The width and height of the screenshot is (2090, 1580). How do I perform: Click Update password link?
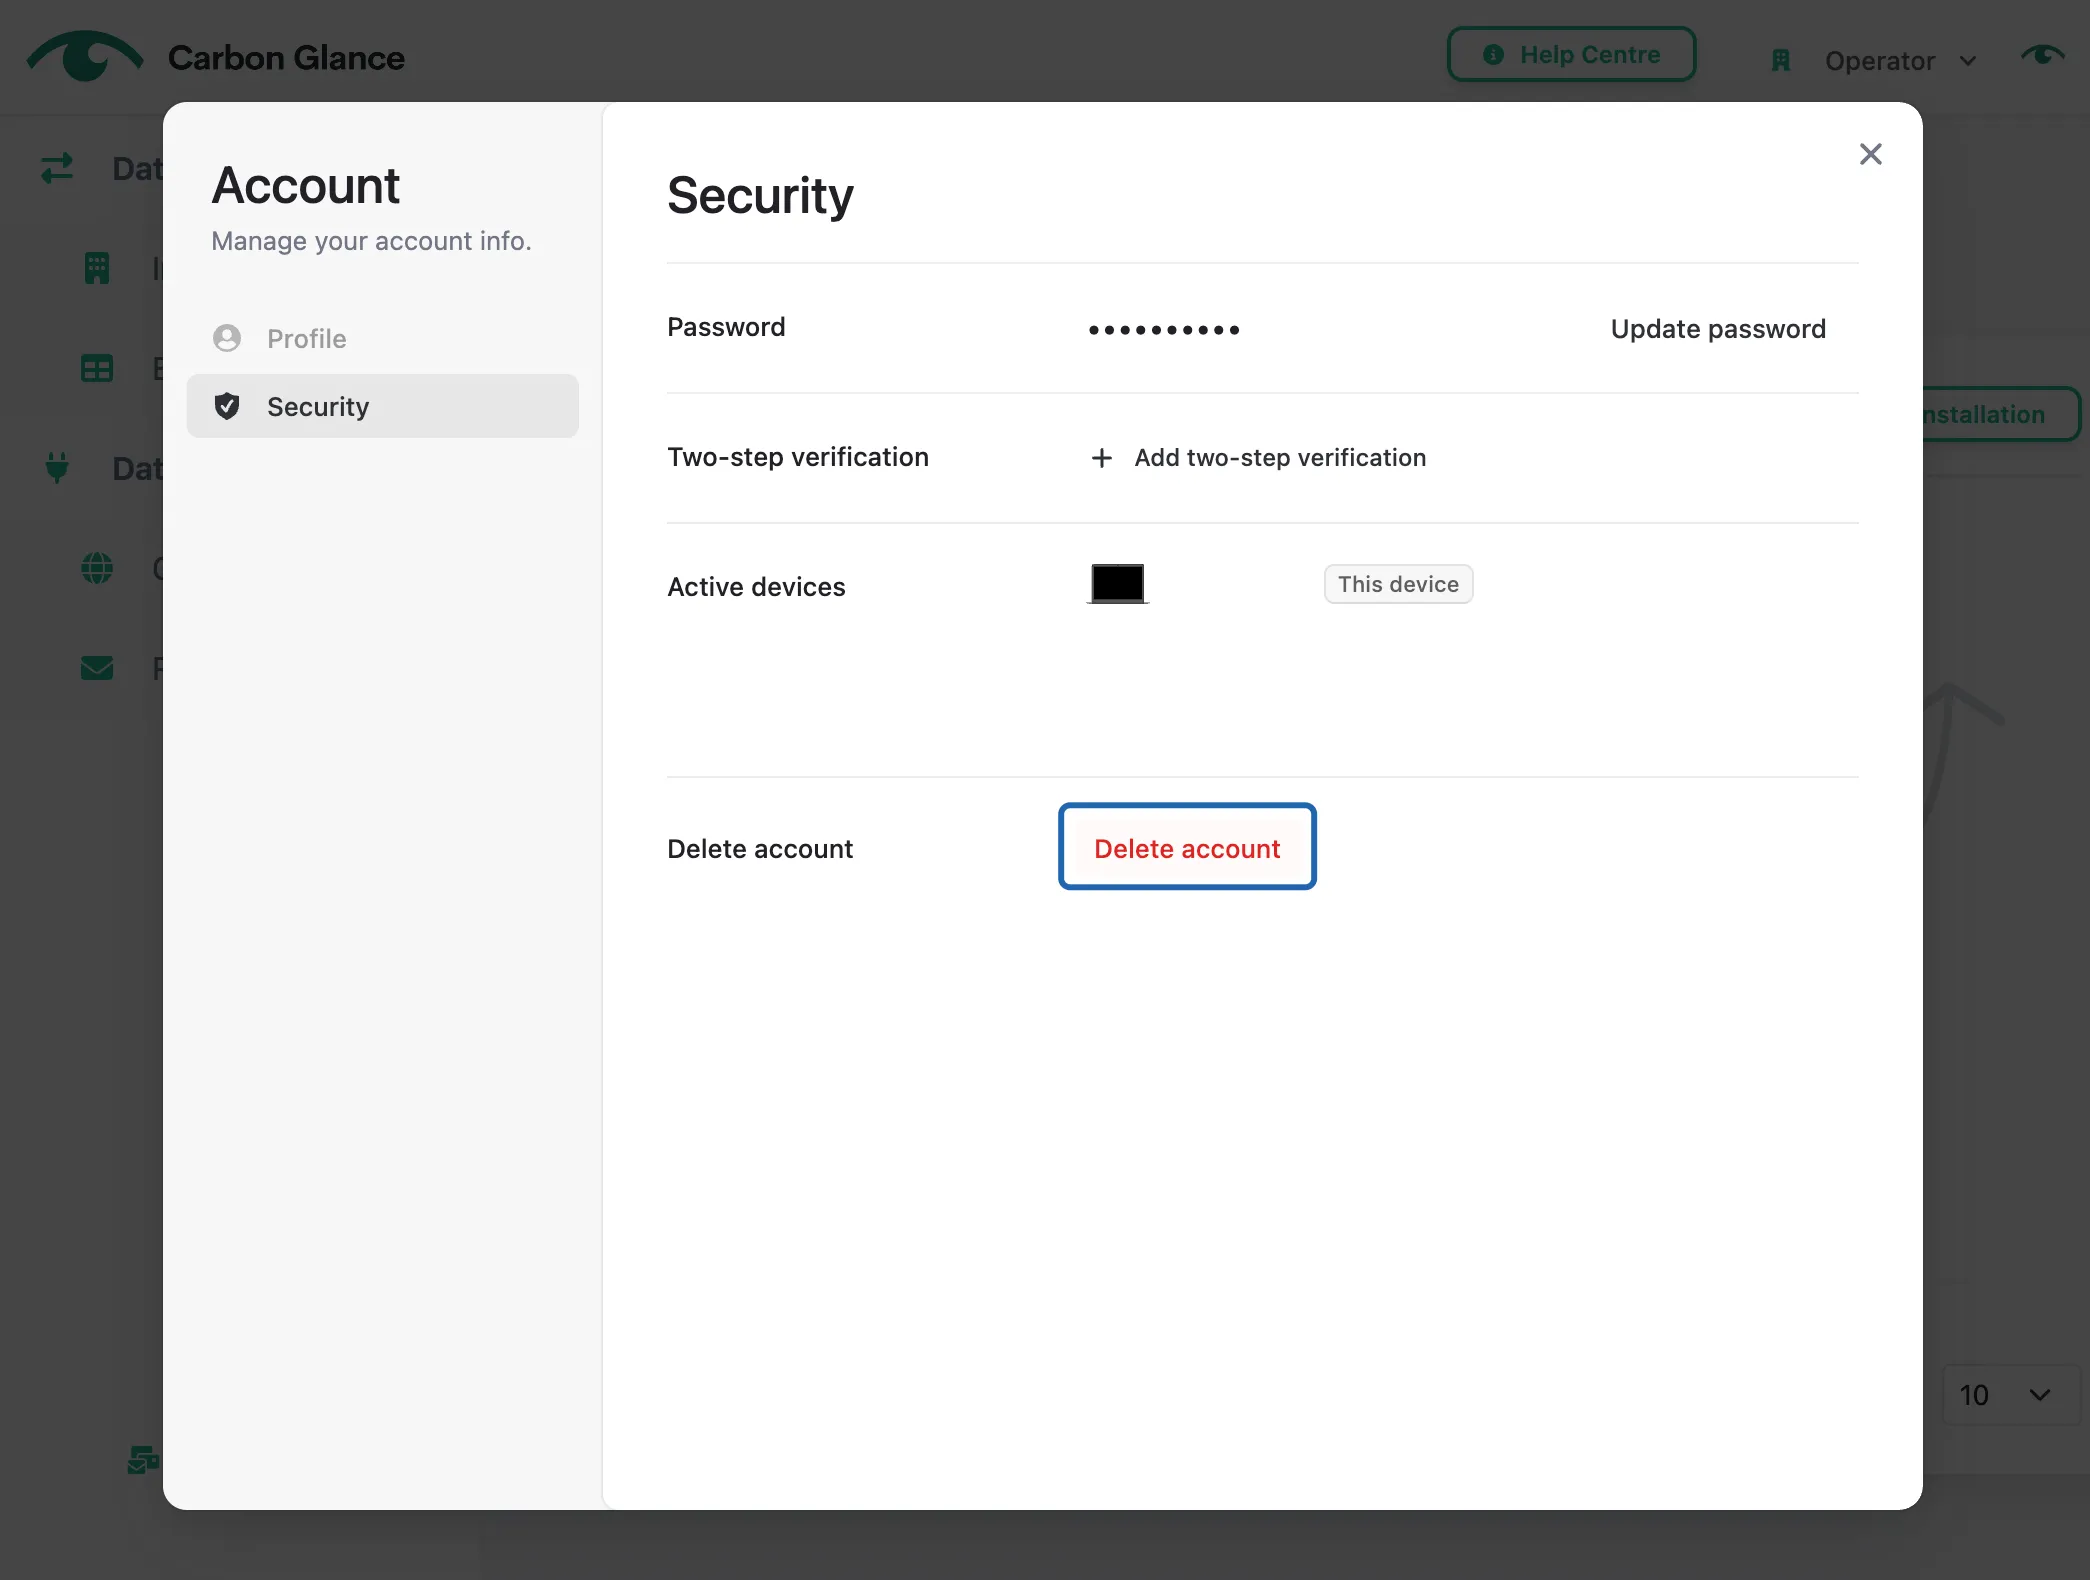(x=1718, y=329)
